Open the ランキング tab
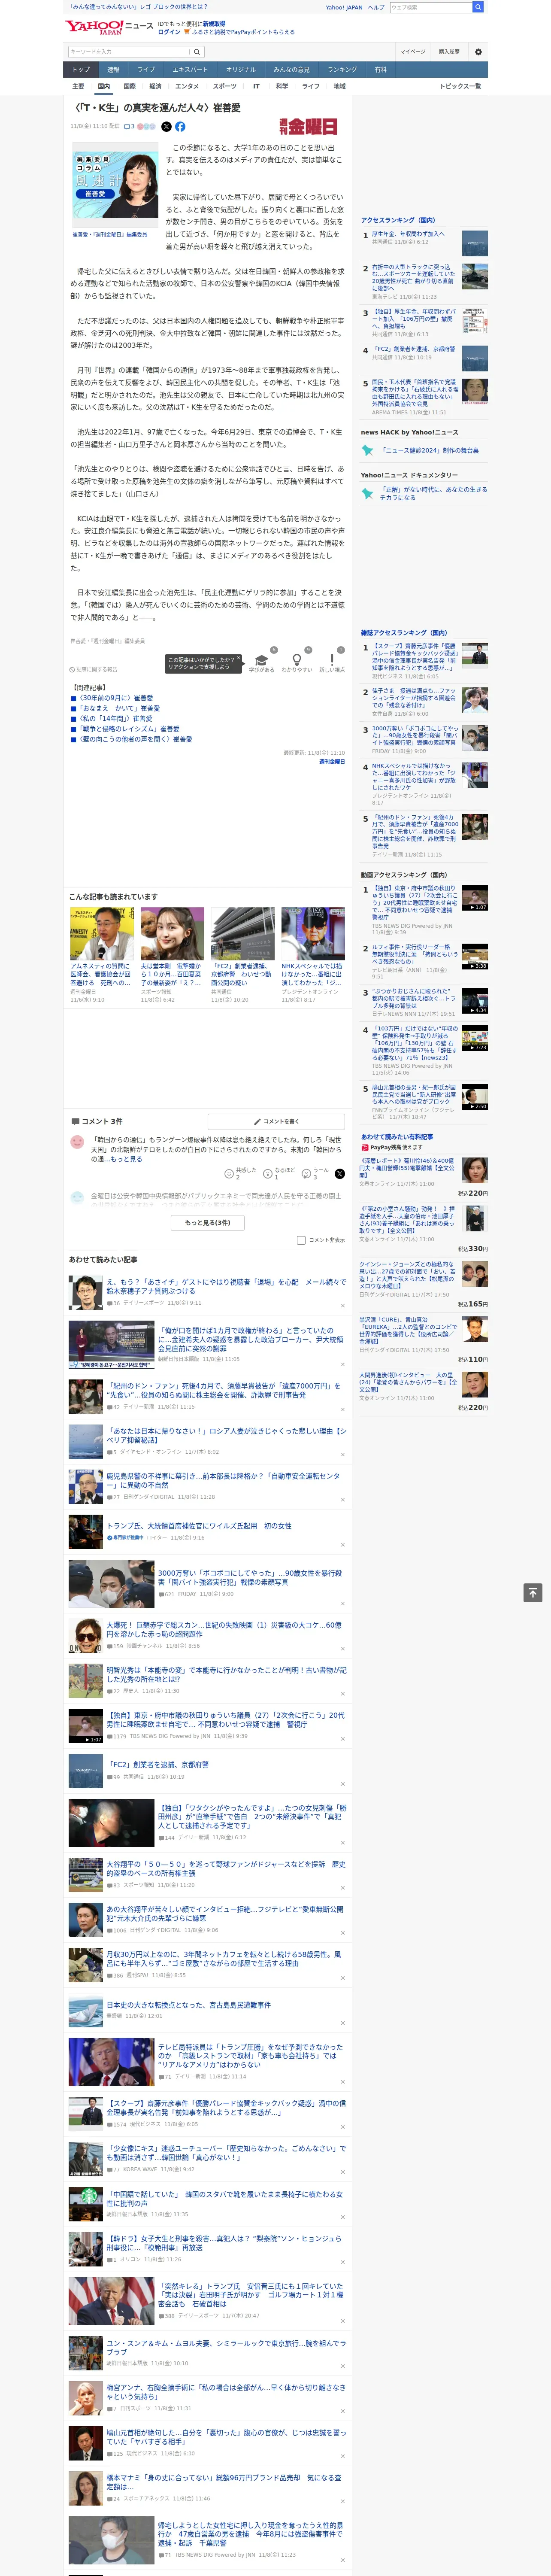 342,70
